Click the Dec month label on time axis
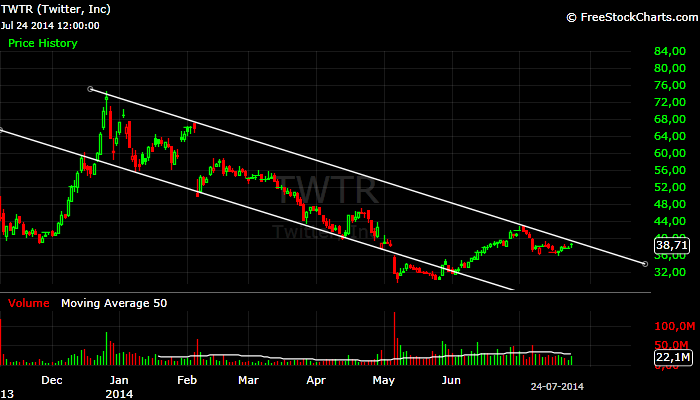 tap(52, 380)
